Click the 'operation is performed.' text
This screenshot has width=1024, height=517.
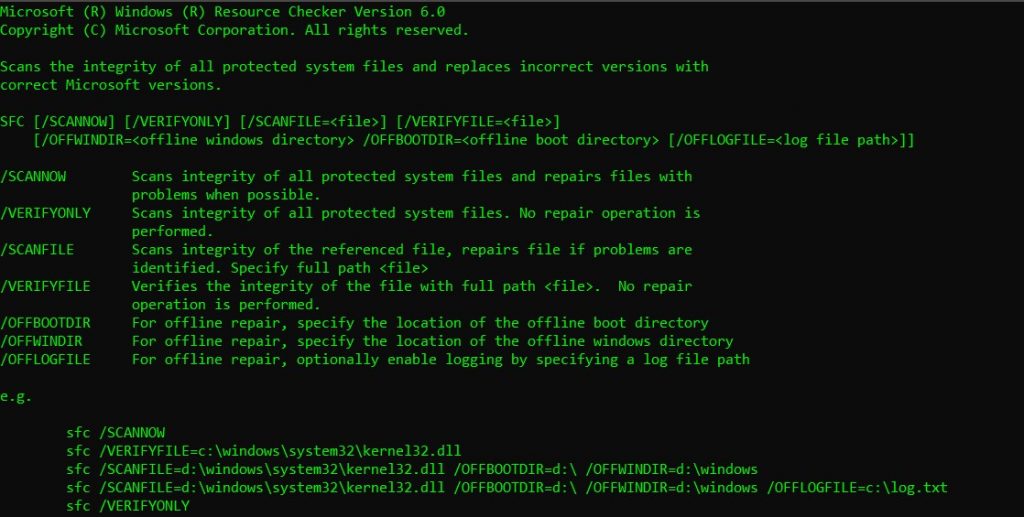[226, 304]
